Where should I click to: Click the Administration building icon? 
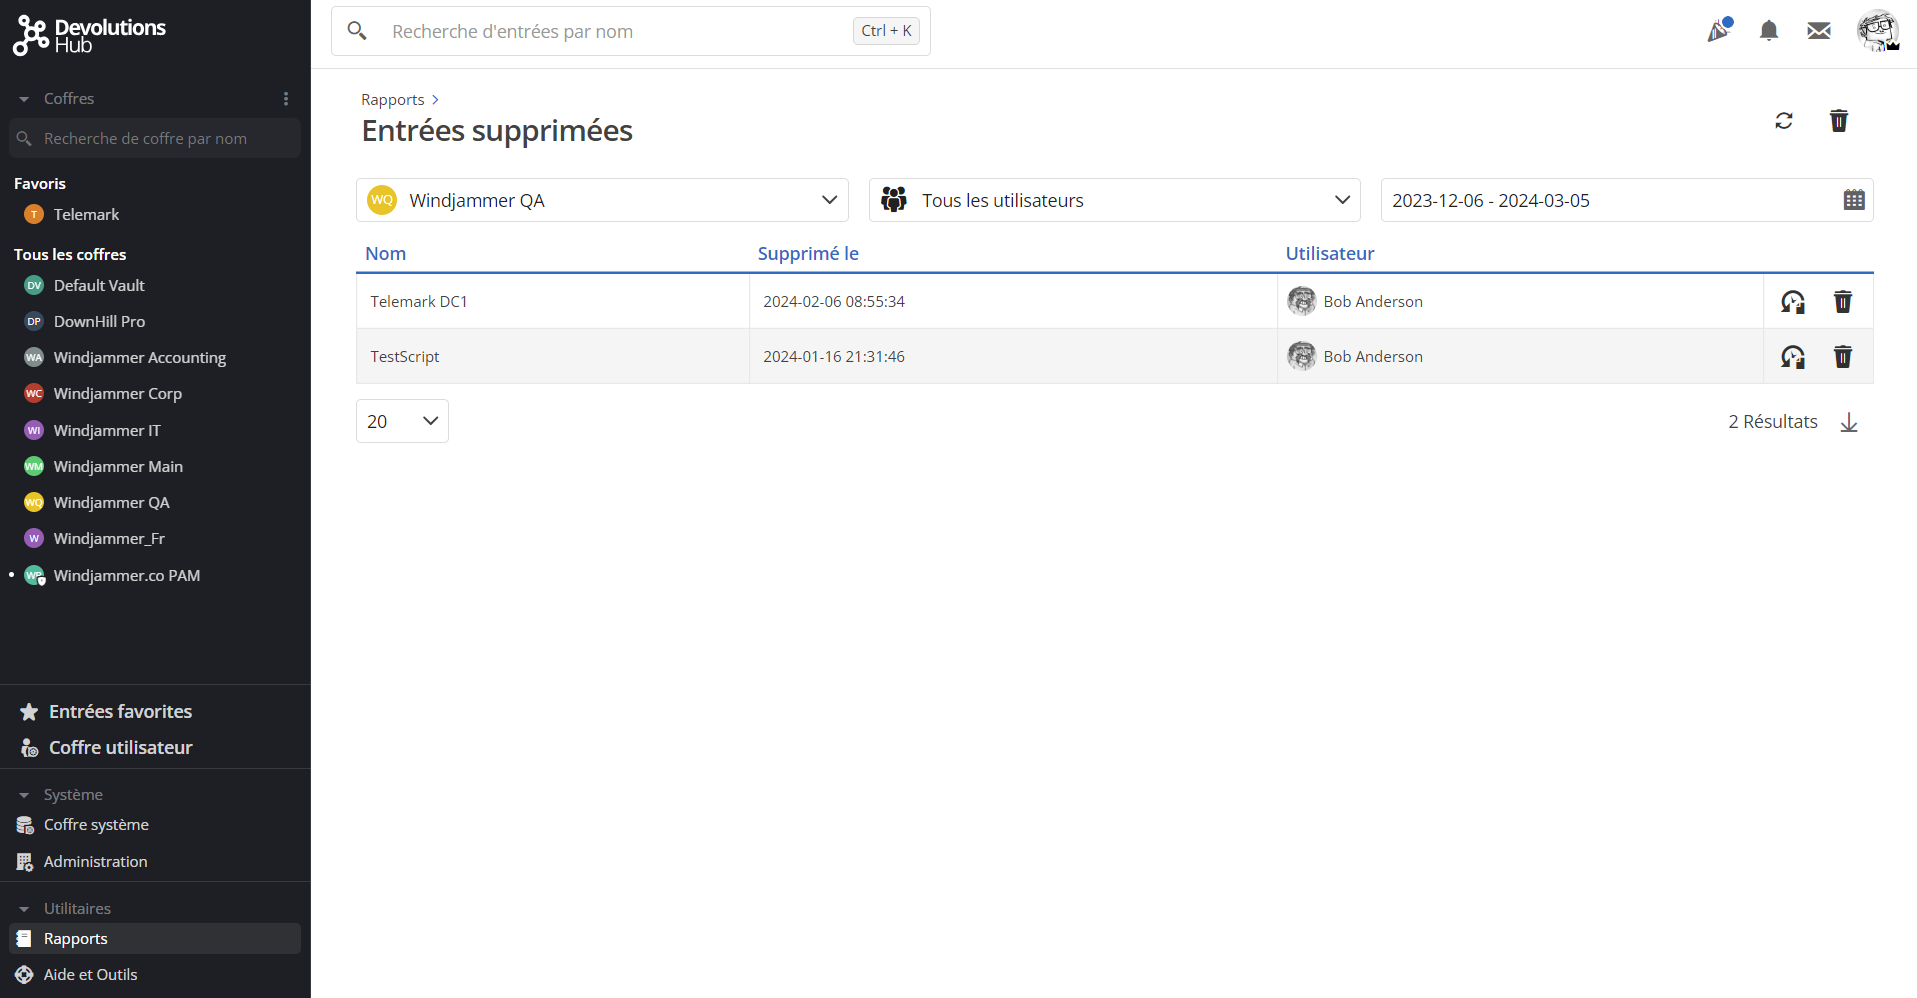25,861
